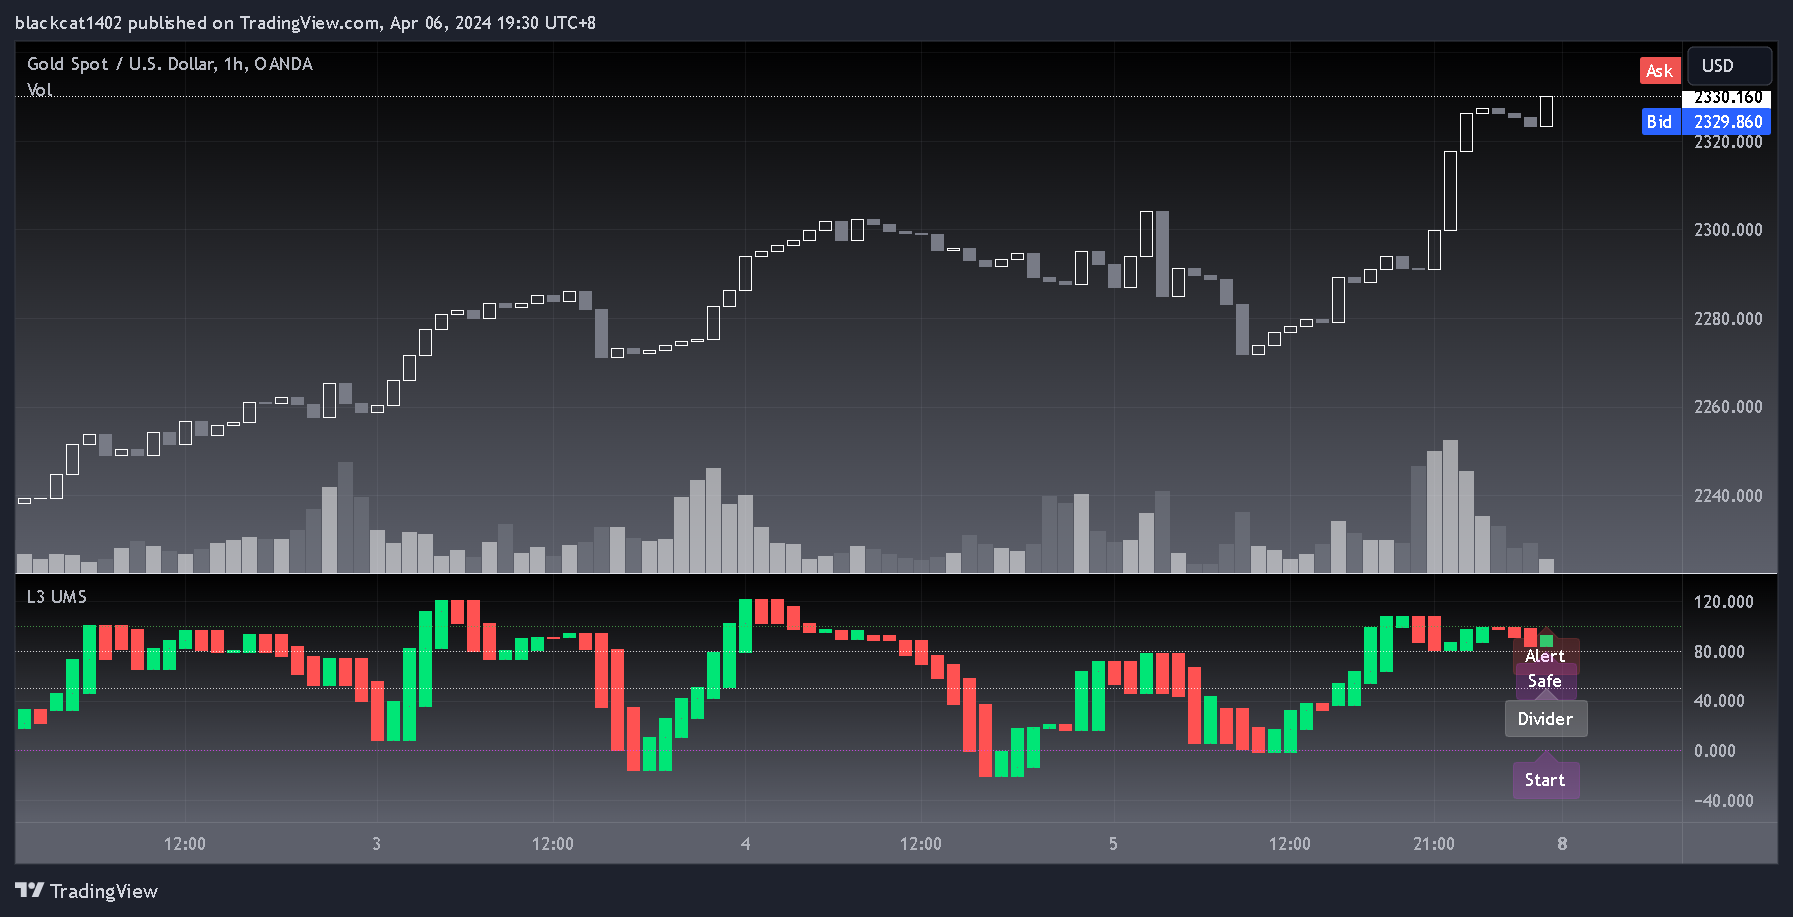Click the Alert label on indicator pane
This screenshot has height=917, width=1793.
point(1545,656)
